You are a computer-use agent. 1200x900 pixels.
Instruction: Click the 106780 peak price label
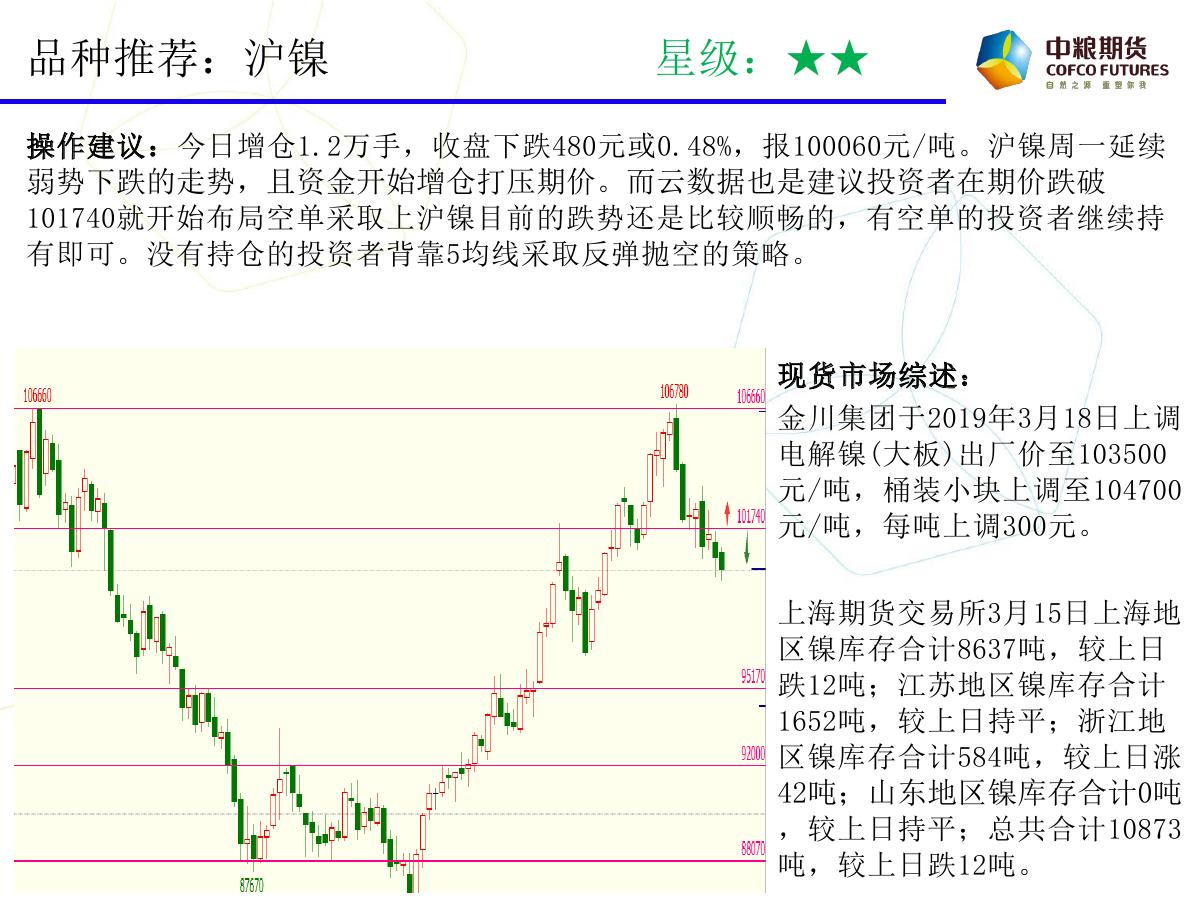(674, 391)
